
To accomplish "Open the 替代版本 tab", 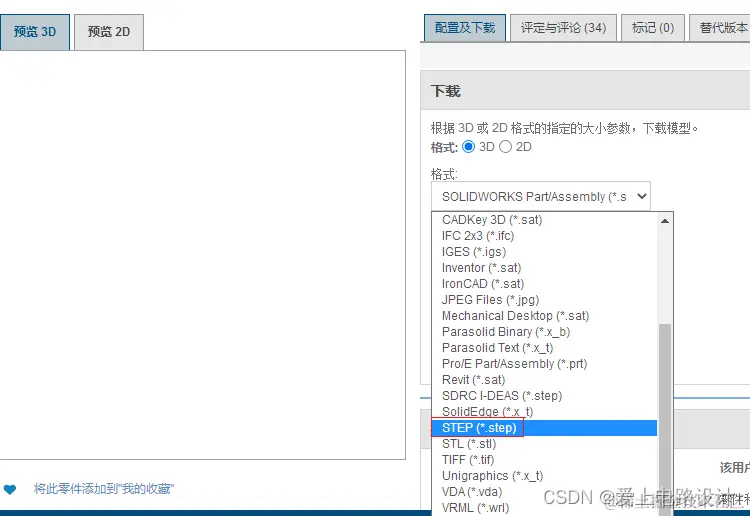I will coord(720,28).
